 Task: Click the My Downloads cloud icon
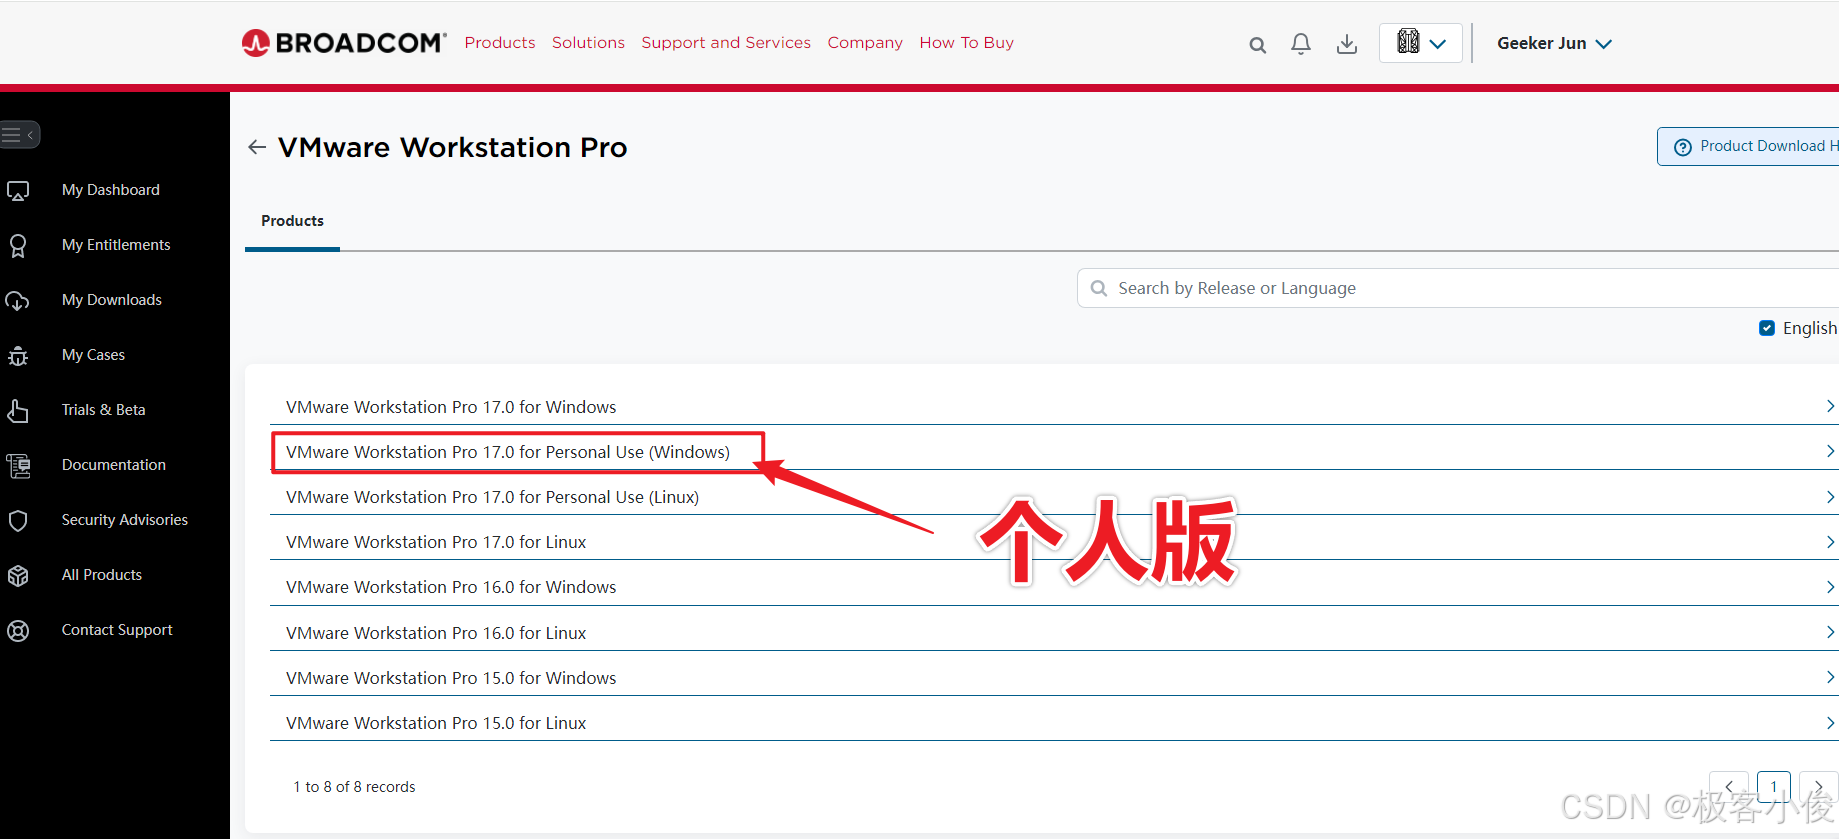pyautogui.click(x=18, y=300)
